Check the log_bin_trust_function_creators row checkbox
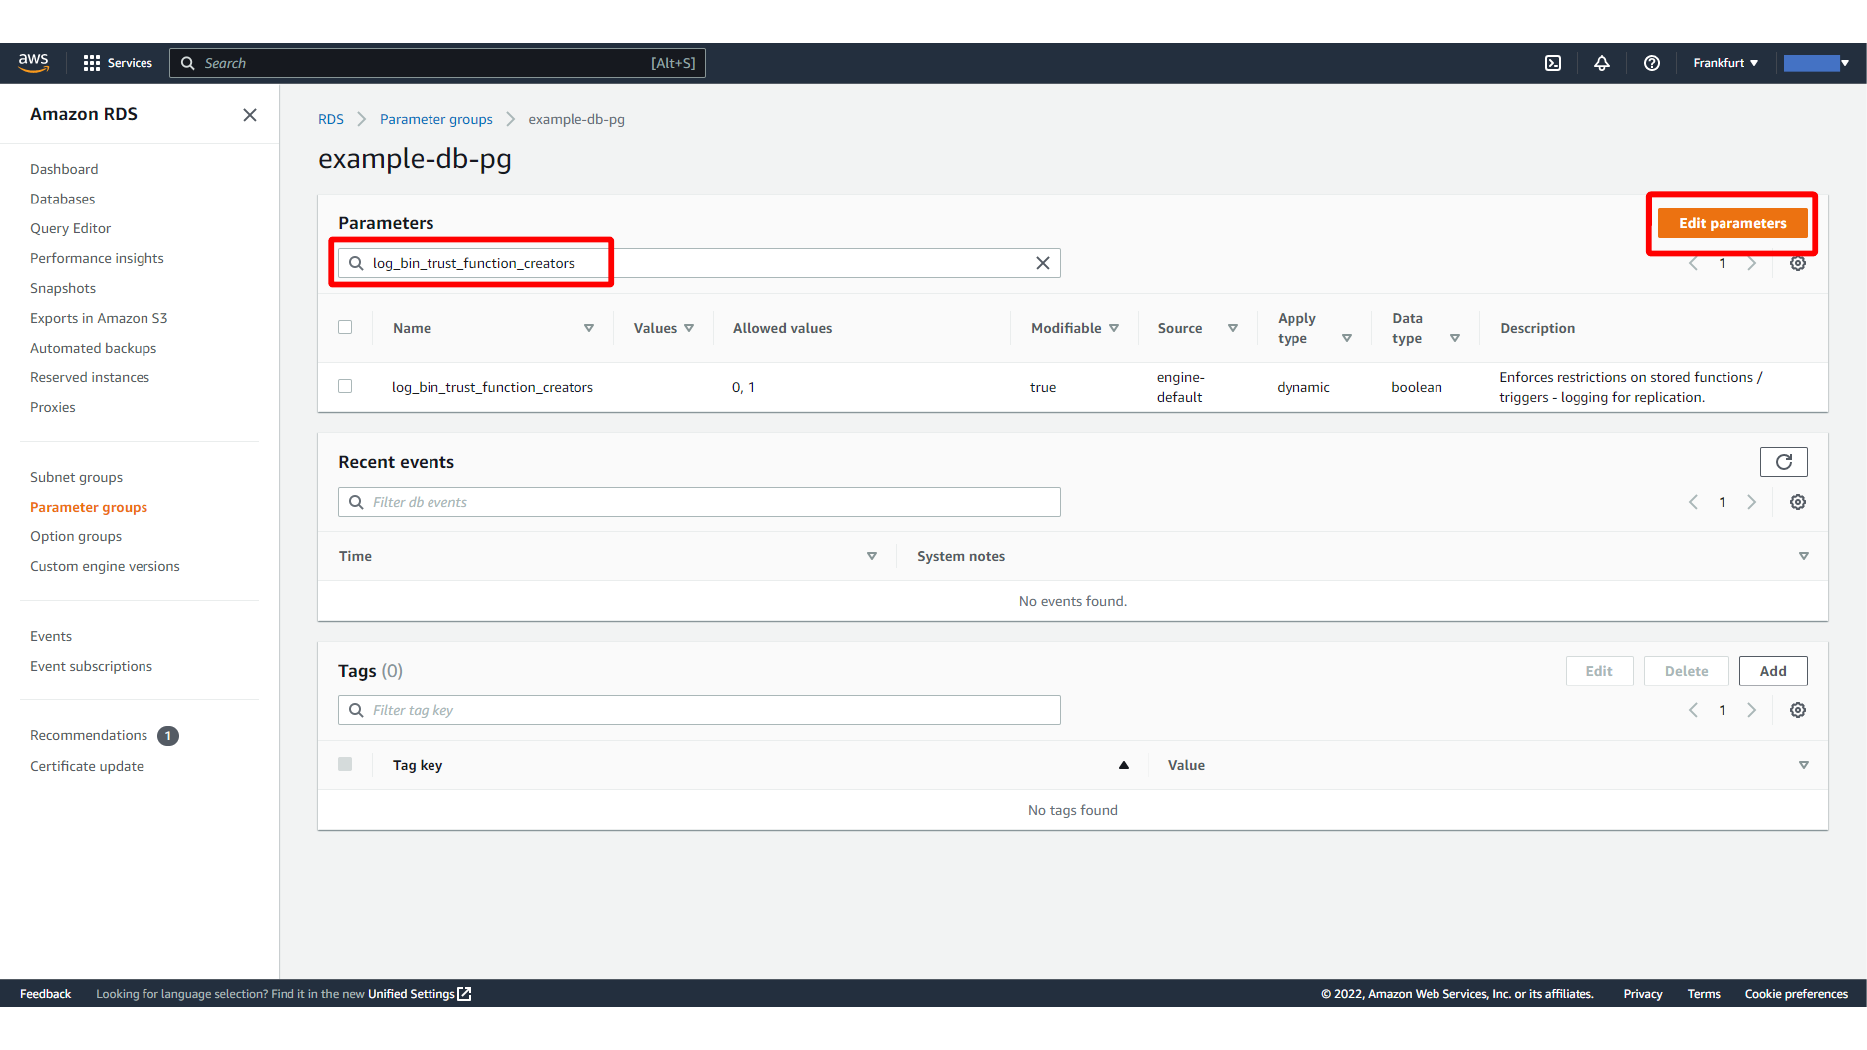Screen dimensions: 1867x1050 345,386
